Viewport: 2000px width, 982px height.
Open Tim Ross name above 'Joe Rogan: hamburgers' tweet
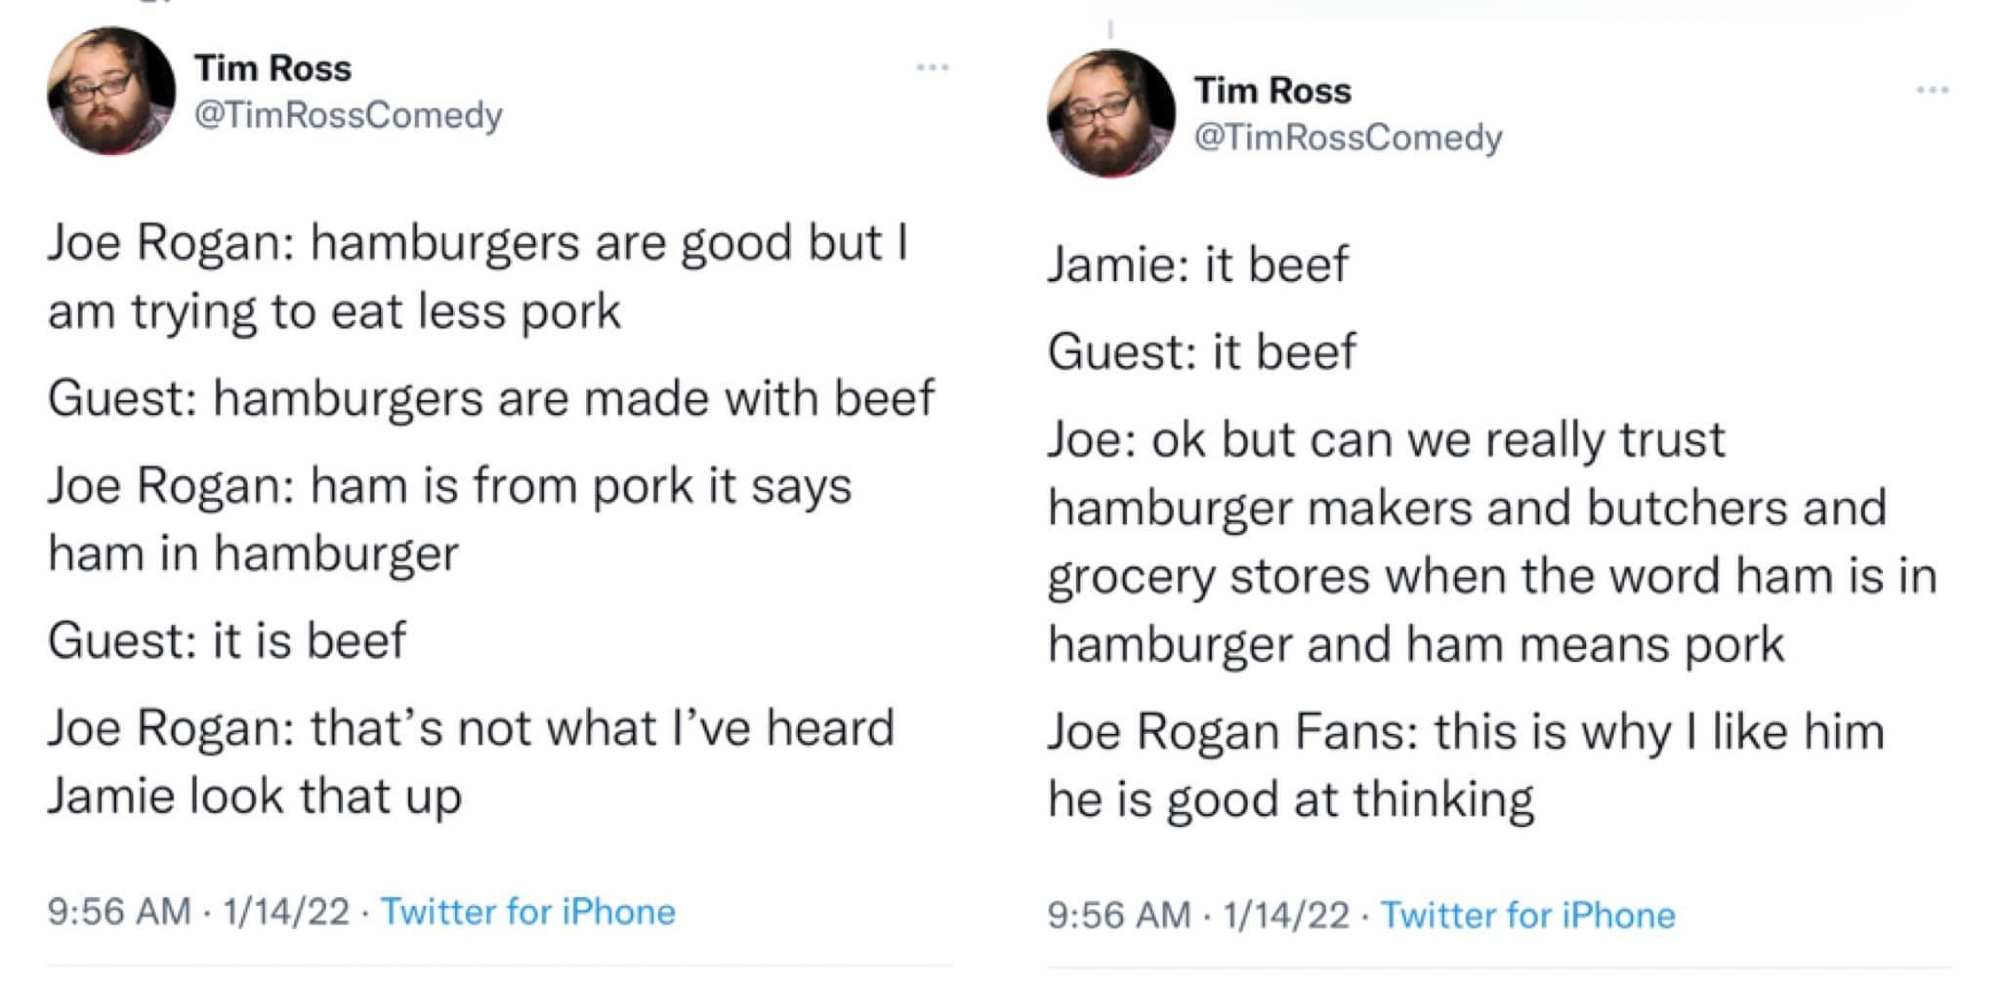(x=273, y=68)
